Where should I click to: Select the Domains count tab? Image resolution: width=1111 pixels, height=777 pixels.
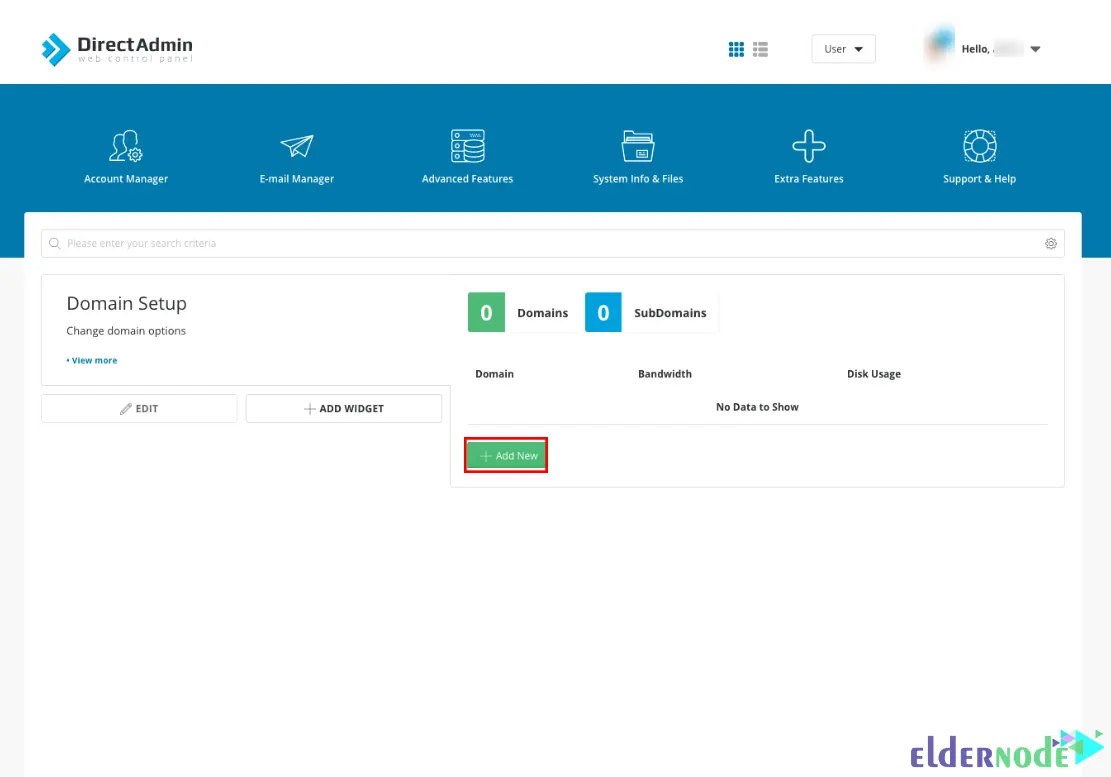(522, 313)
